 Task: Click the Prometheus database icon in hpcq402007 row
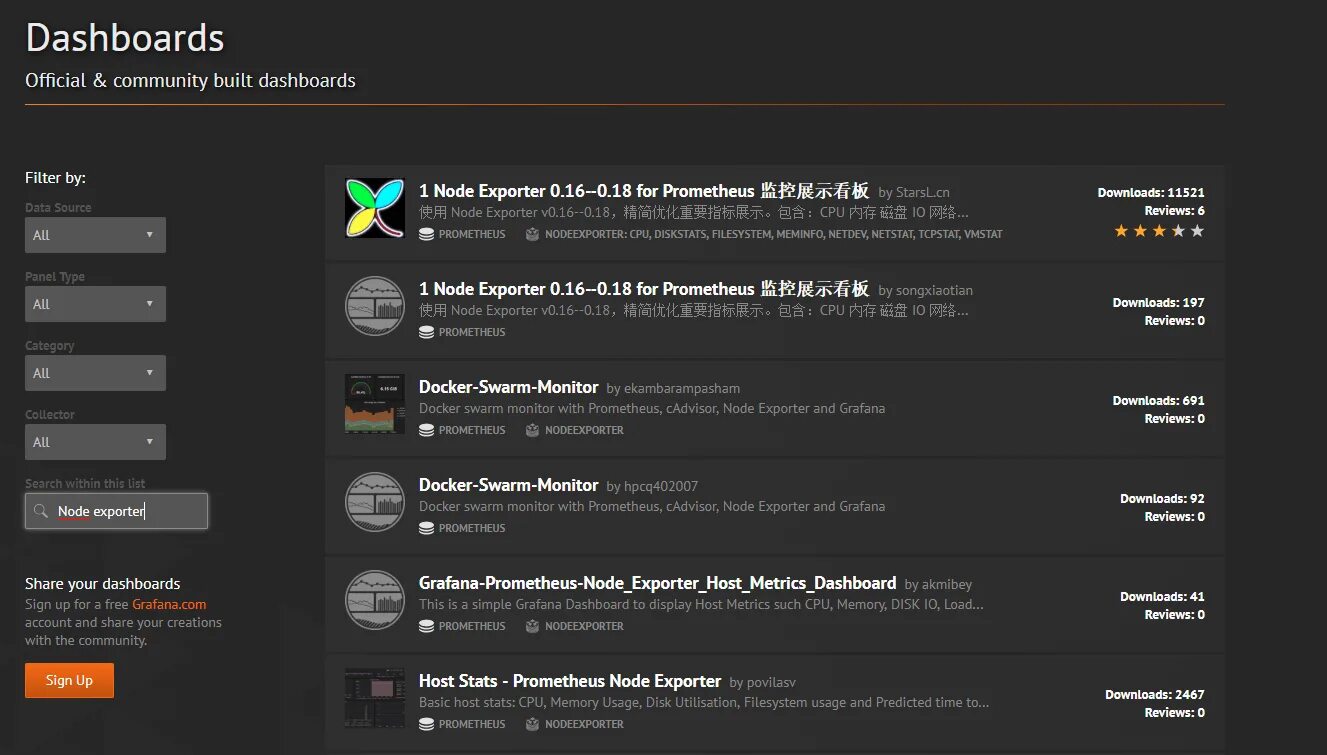coord(426,528)
